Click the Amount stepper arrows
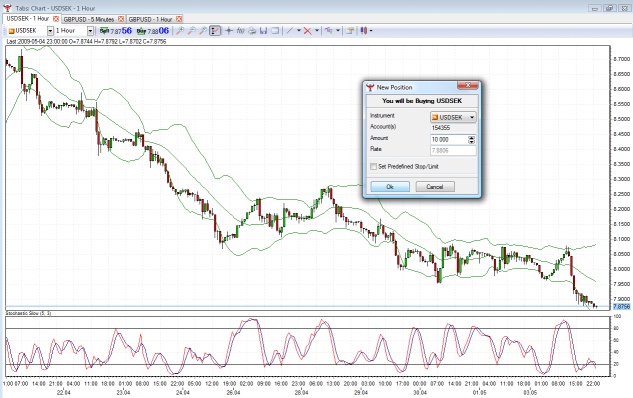Screen dimensions: 633x398 click(x=472, y=140)
